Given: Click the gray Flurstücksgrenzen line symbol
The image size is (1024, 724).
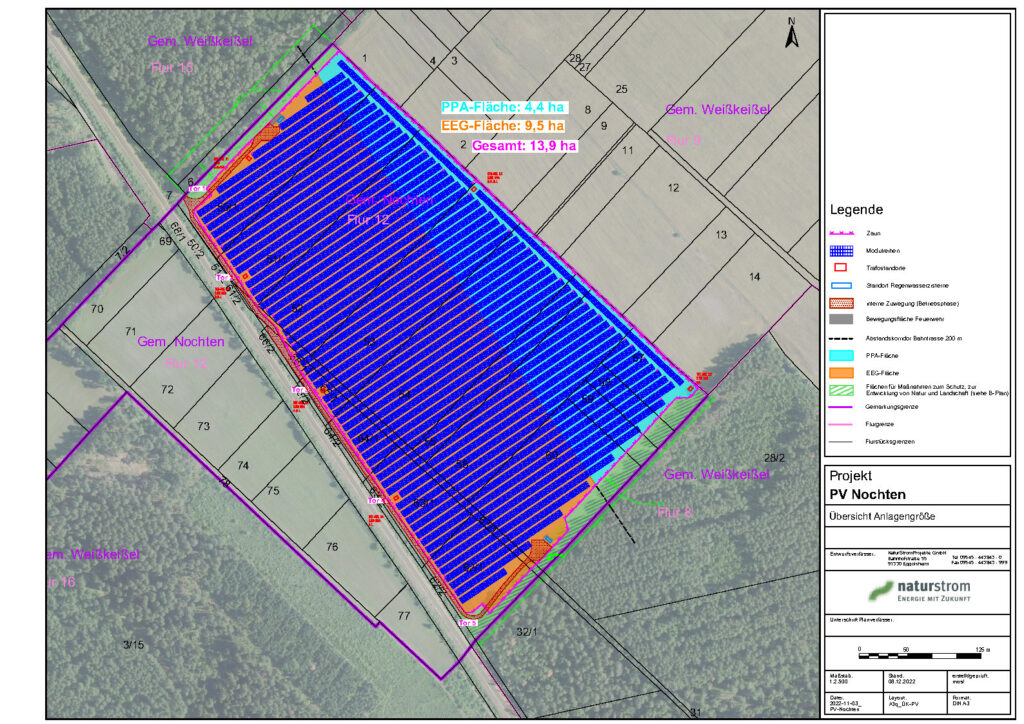Looking at the screenshot, I should [841, 441].
